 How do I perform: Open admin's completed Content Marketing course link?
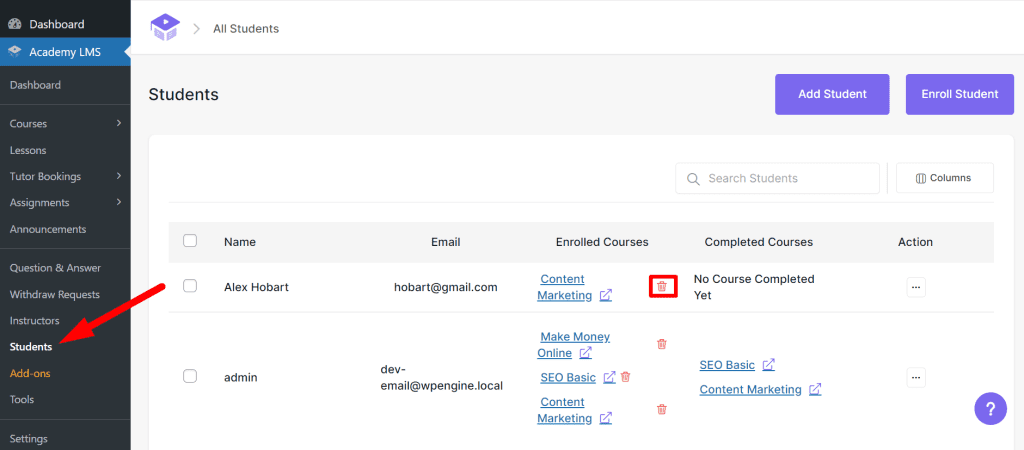click(750, 390)
